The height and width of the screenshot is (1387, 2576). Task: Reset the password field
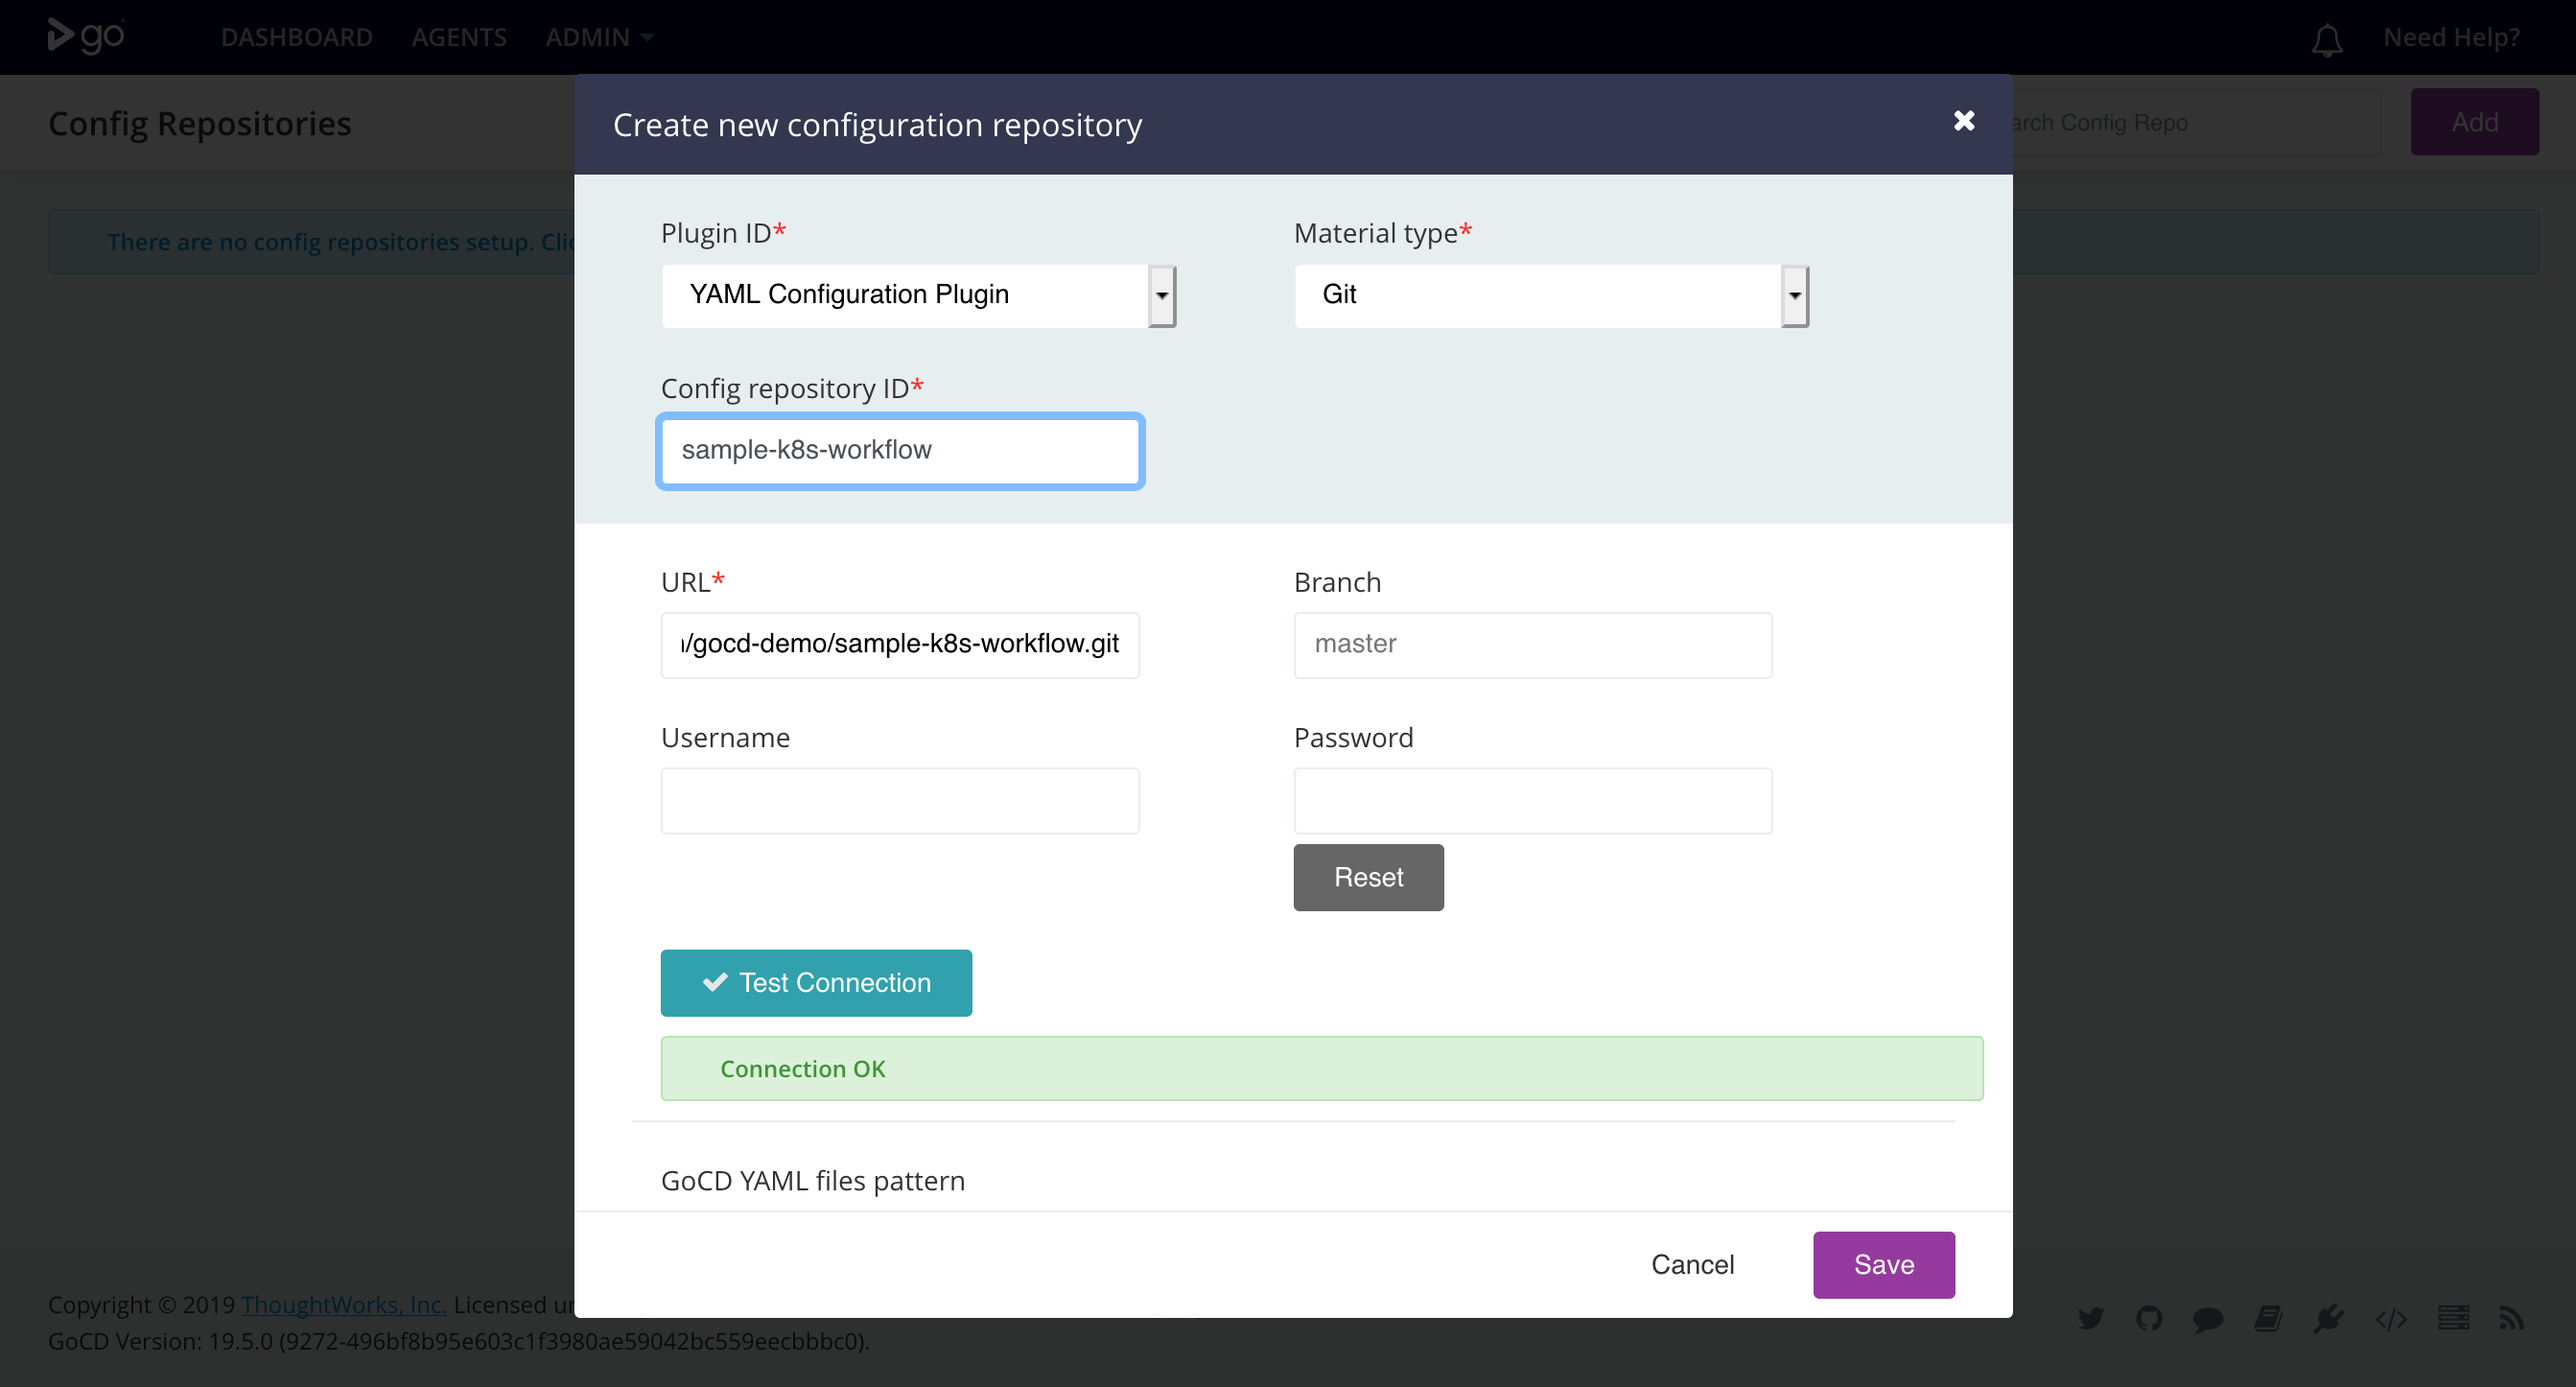(1368, 877)
